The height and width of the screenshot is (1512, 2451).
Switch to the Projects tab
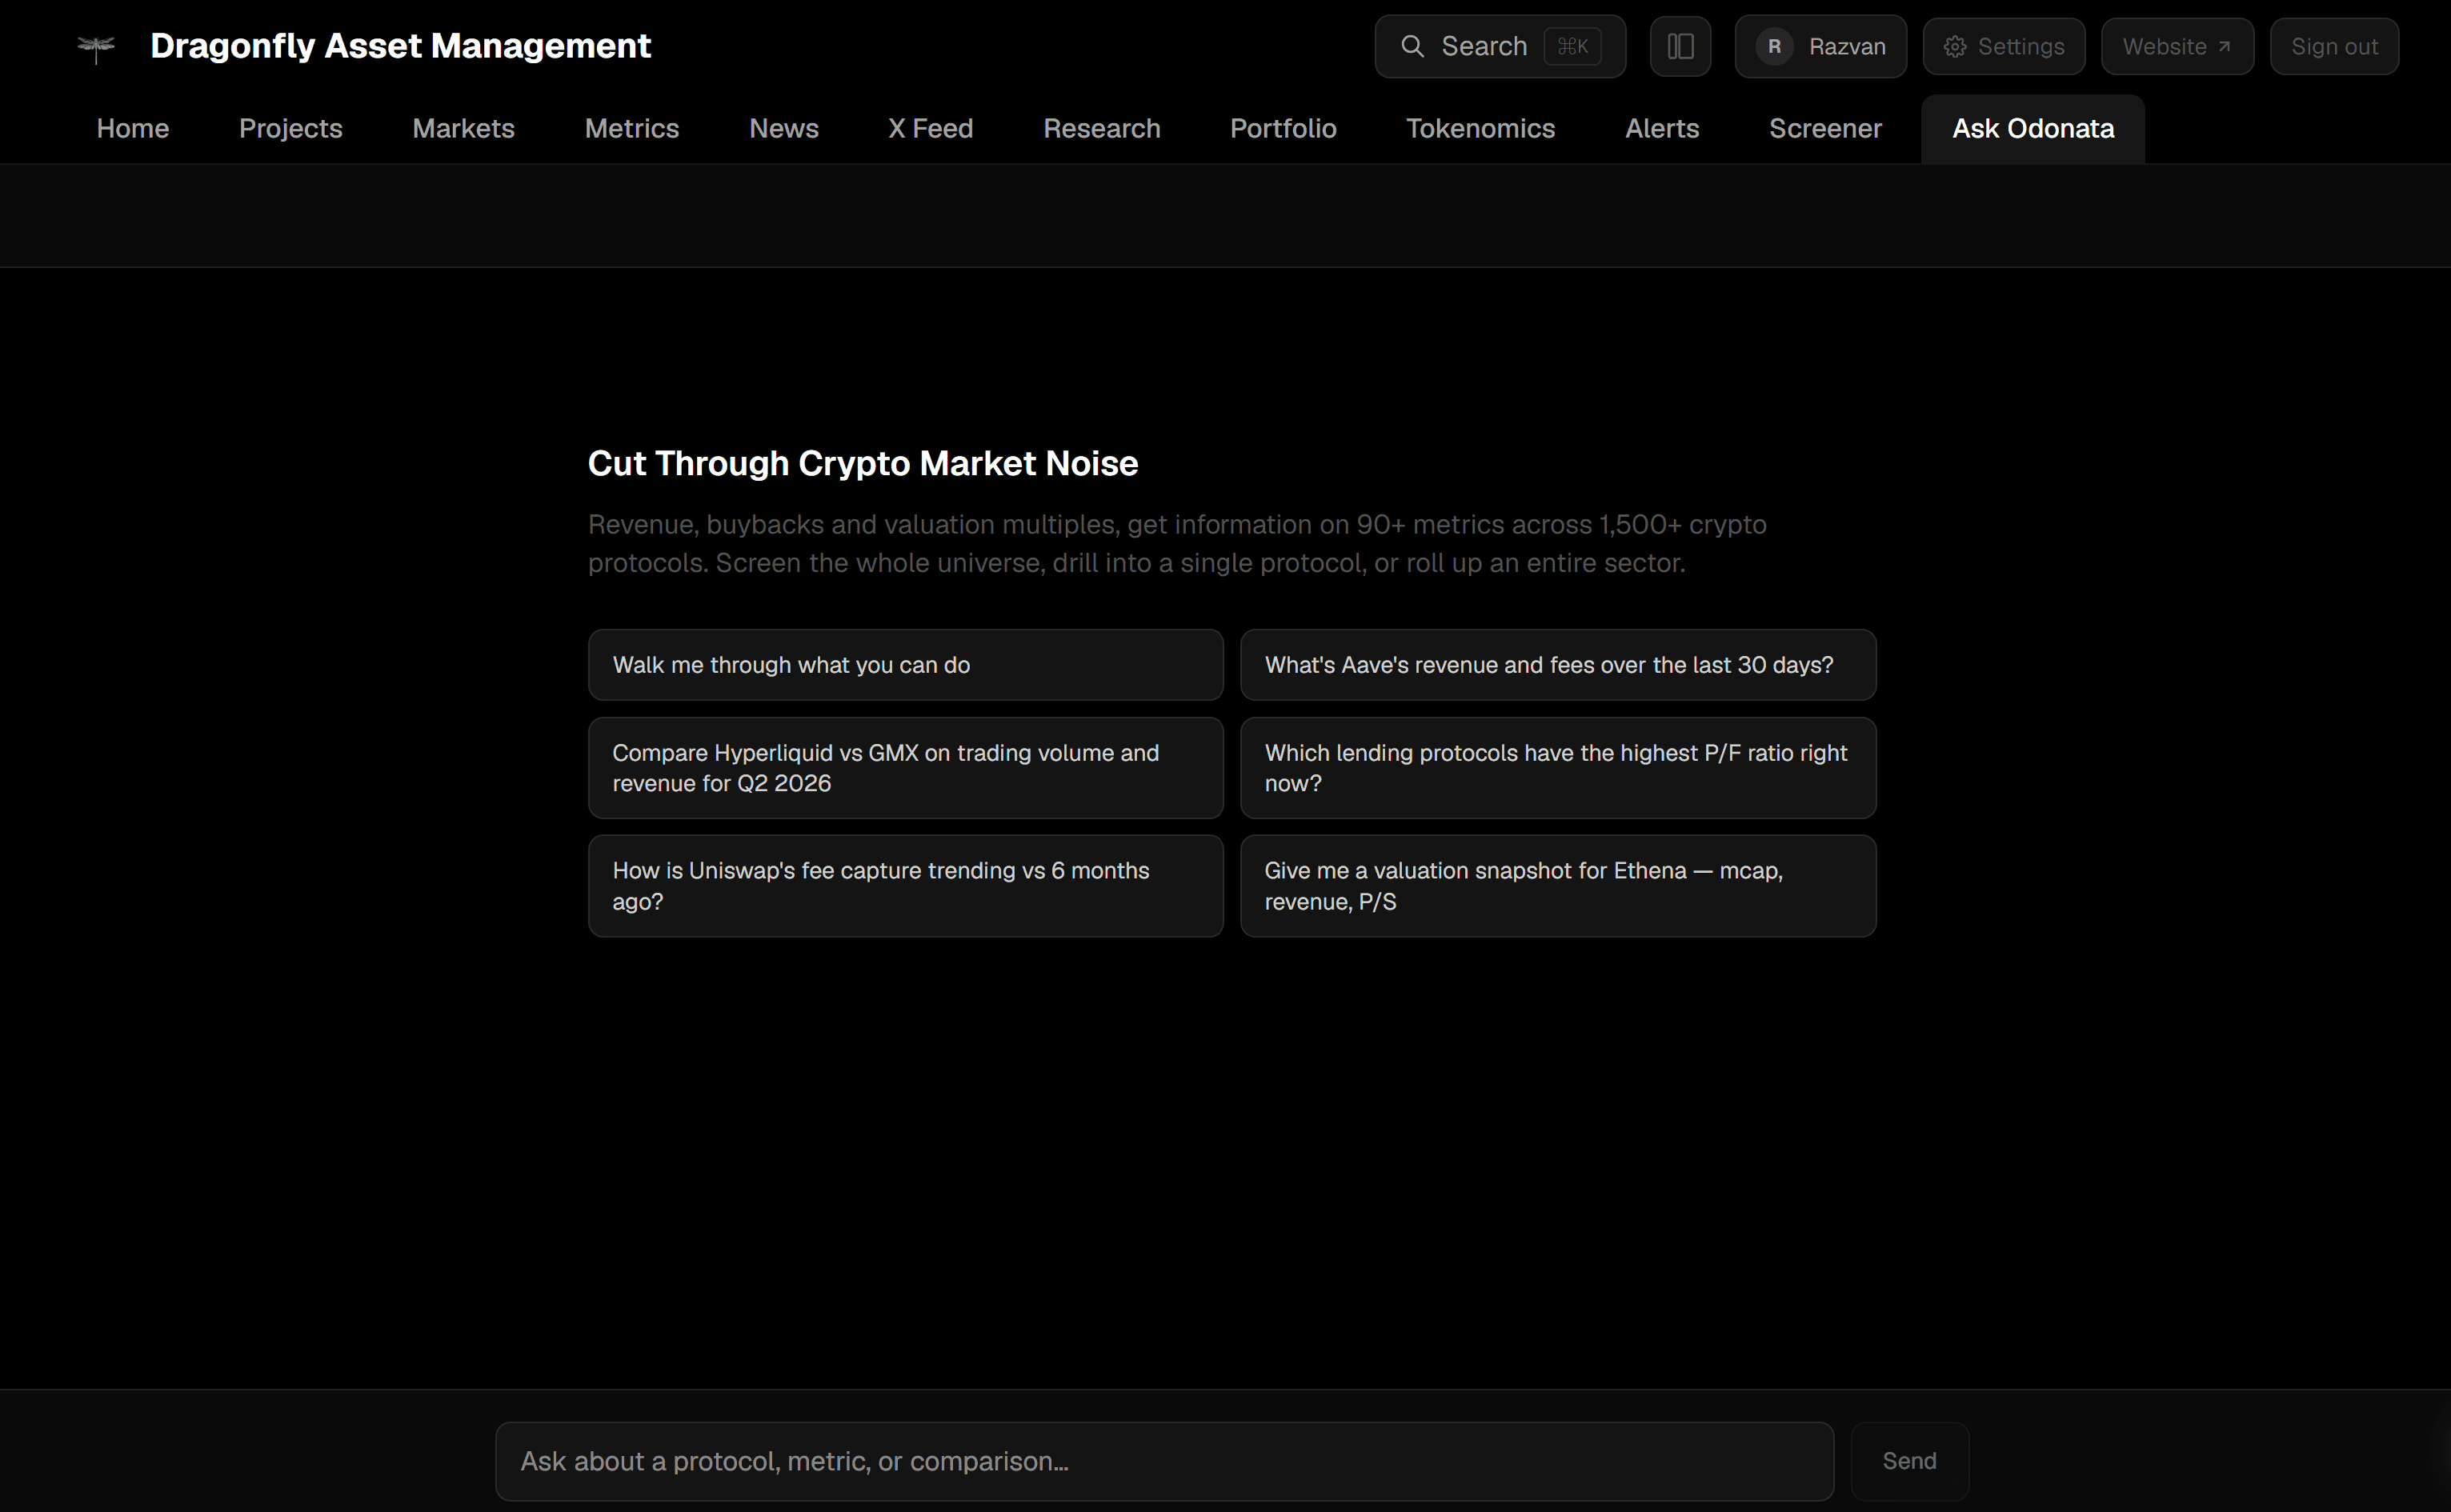pos(291,128)
